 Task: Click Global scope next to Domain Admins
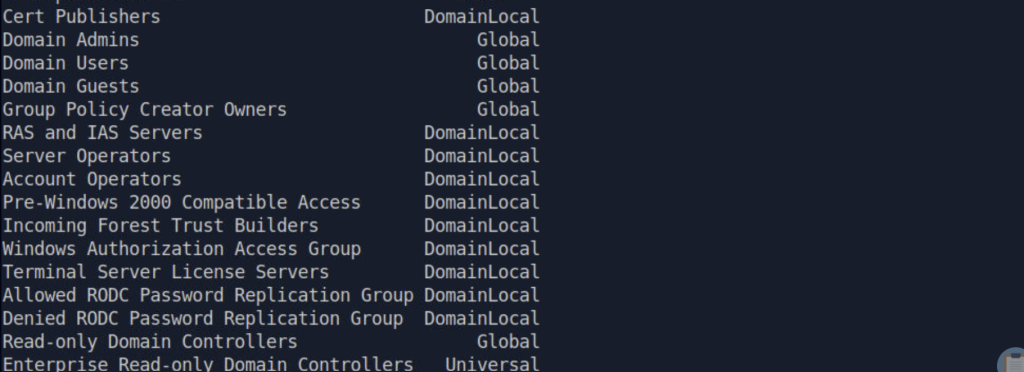(508, 40)
